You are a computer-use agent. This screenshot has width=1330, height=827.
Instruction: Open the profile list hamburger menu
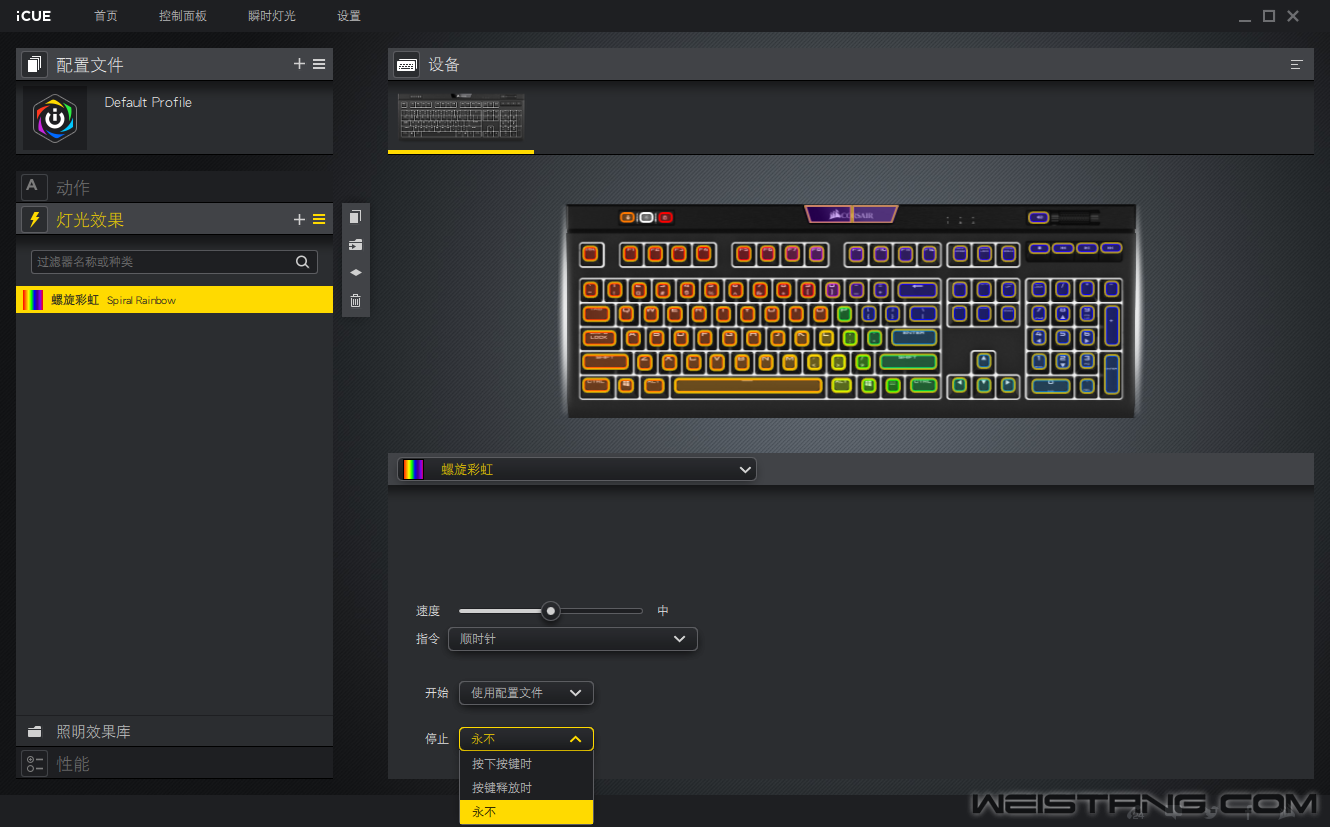click(x=319, y=64)
